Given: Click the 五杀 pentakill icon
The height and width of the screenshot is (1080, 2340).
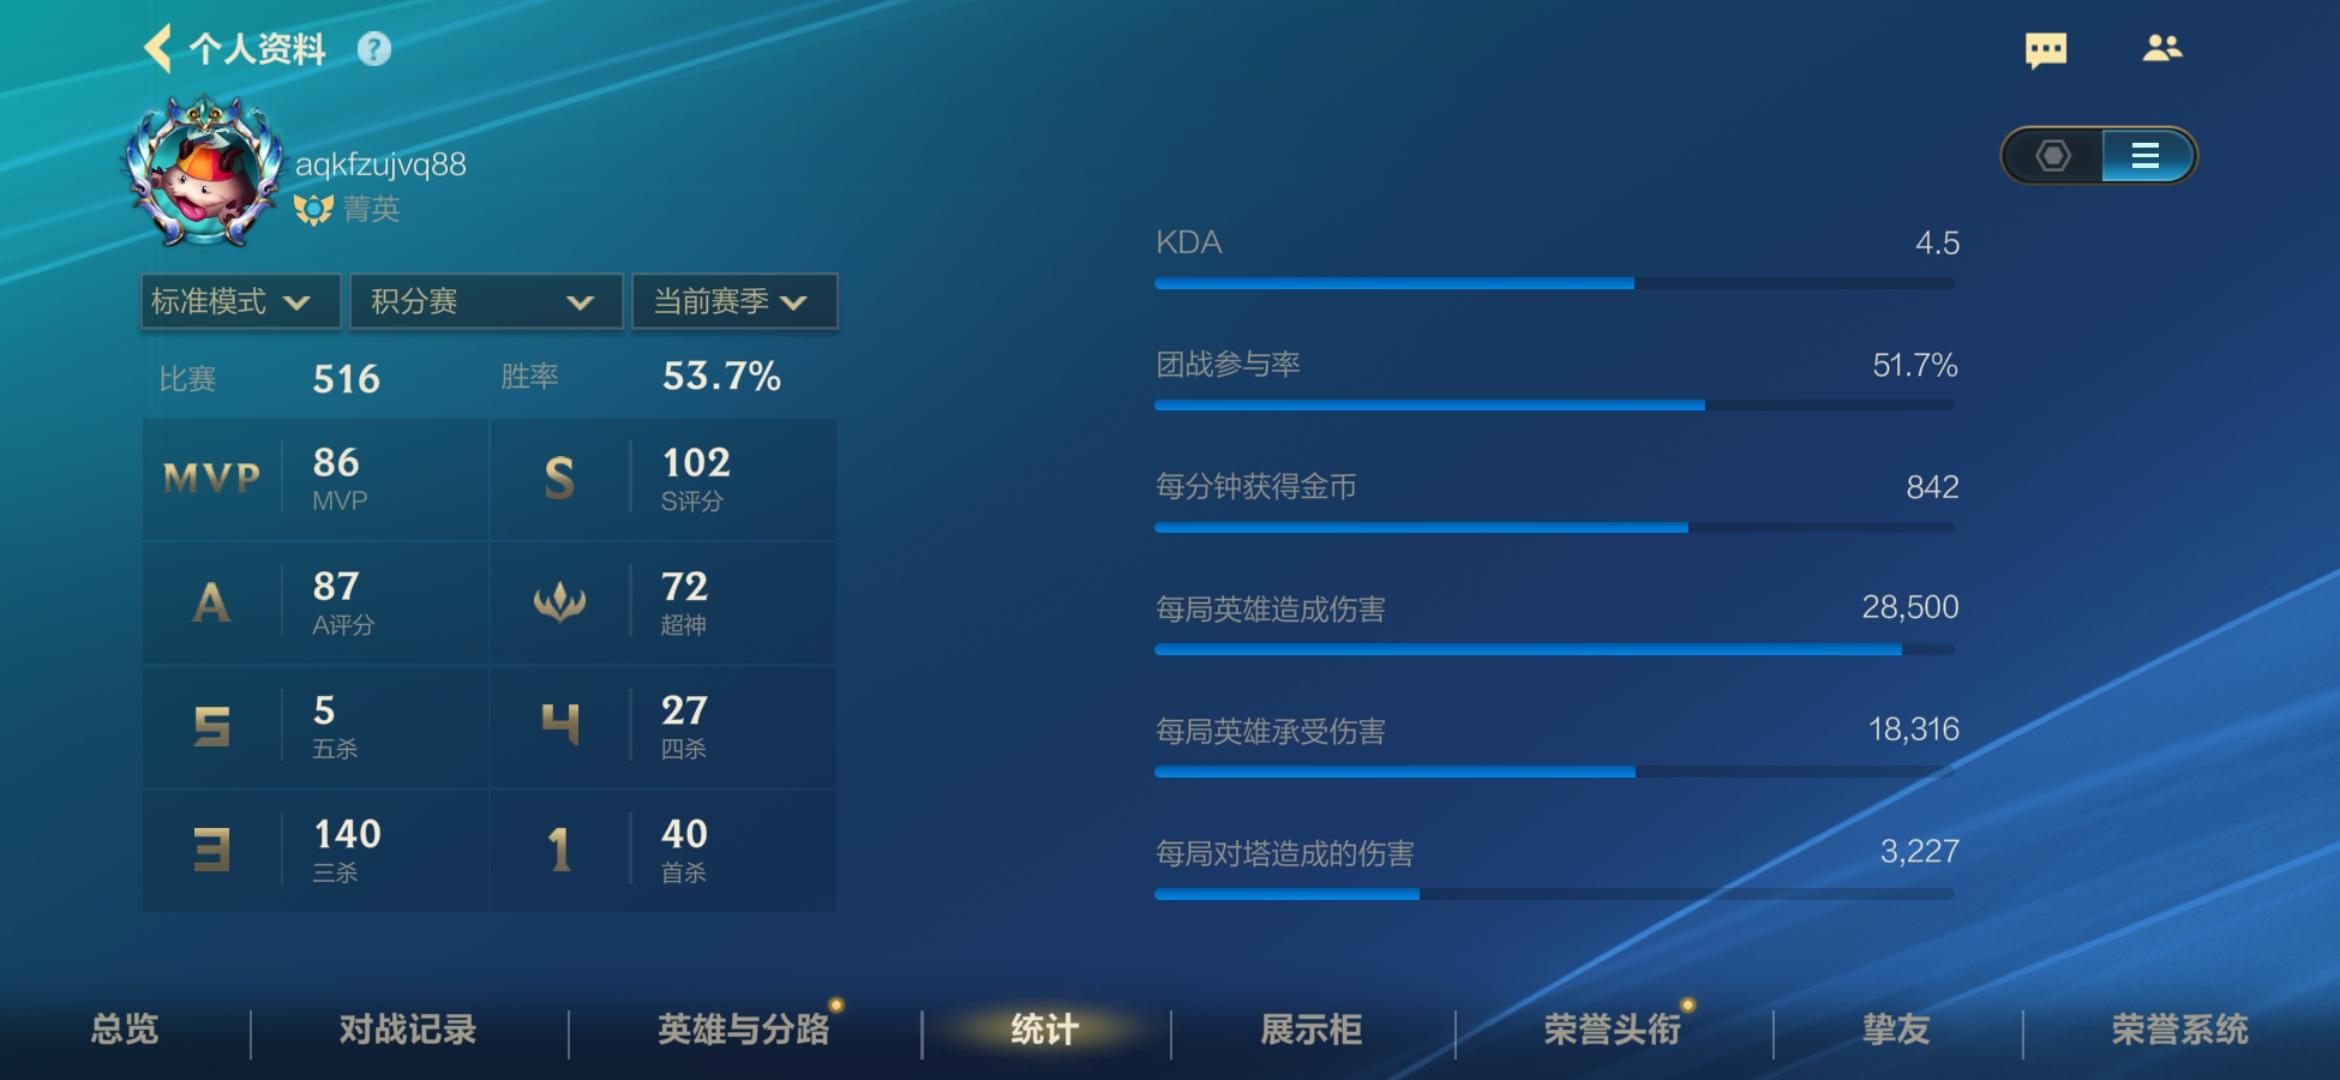Looking at the screenshot, I should click(x=211, y=727).
